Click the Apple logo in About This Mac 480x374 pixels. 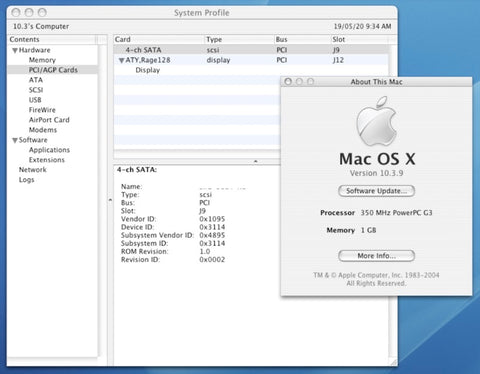[x=377, y=121]
